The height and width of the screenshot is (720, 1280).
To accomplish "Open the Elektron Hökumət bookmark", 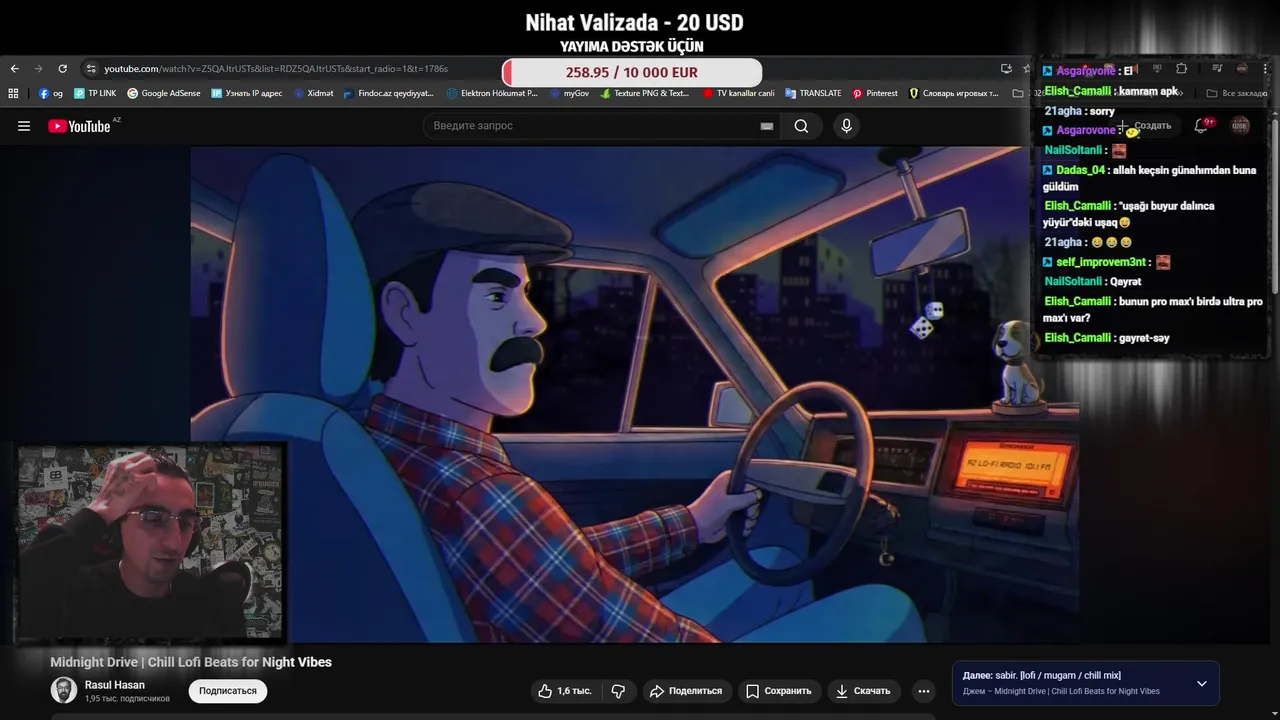I will 492,93.
